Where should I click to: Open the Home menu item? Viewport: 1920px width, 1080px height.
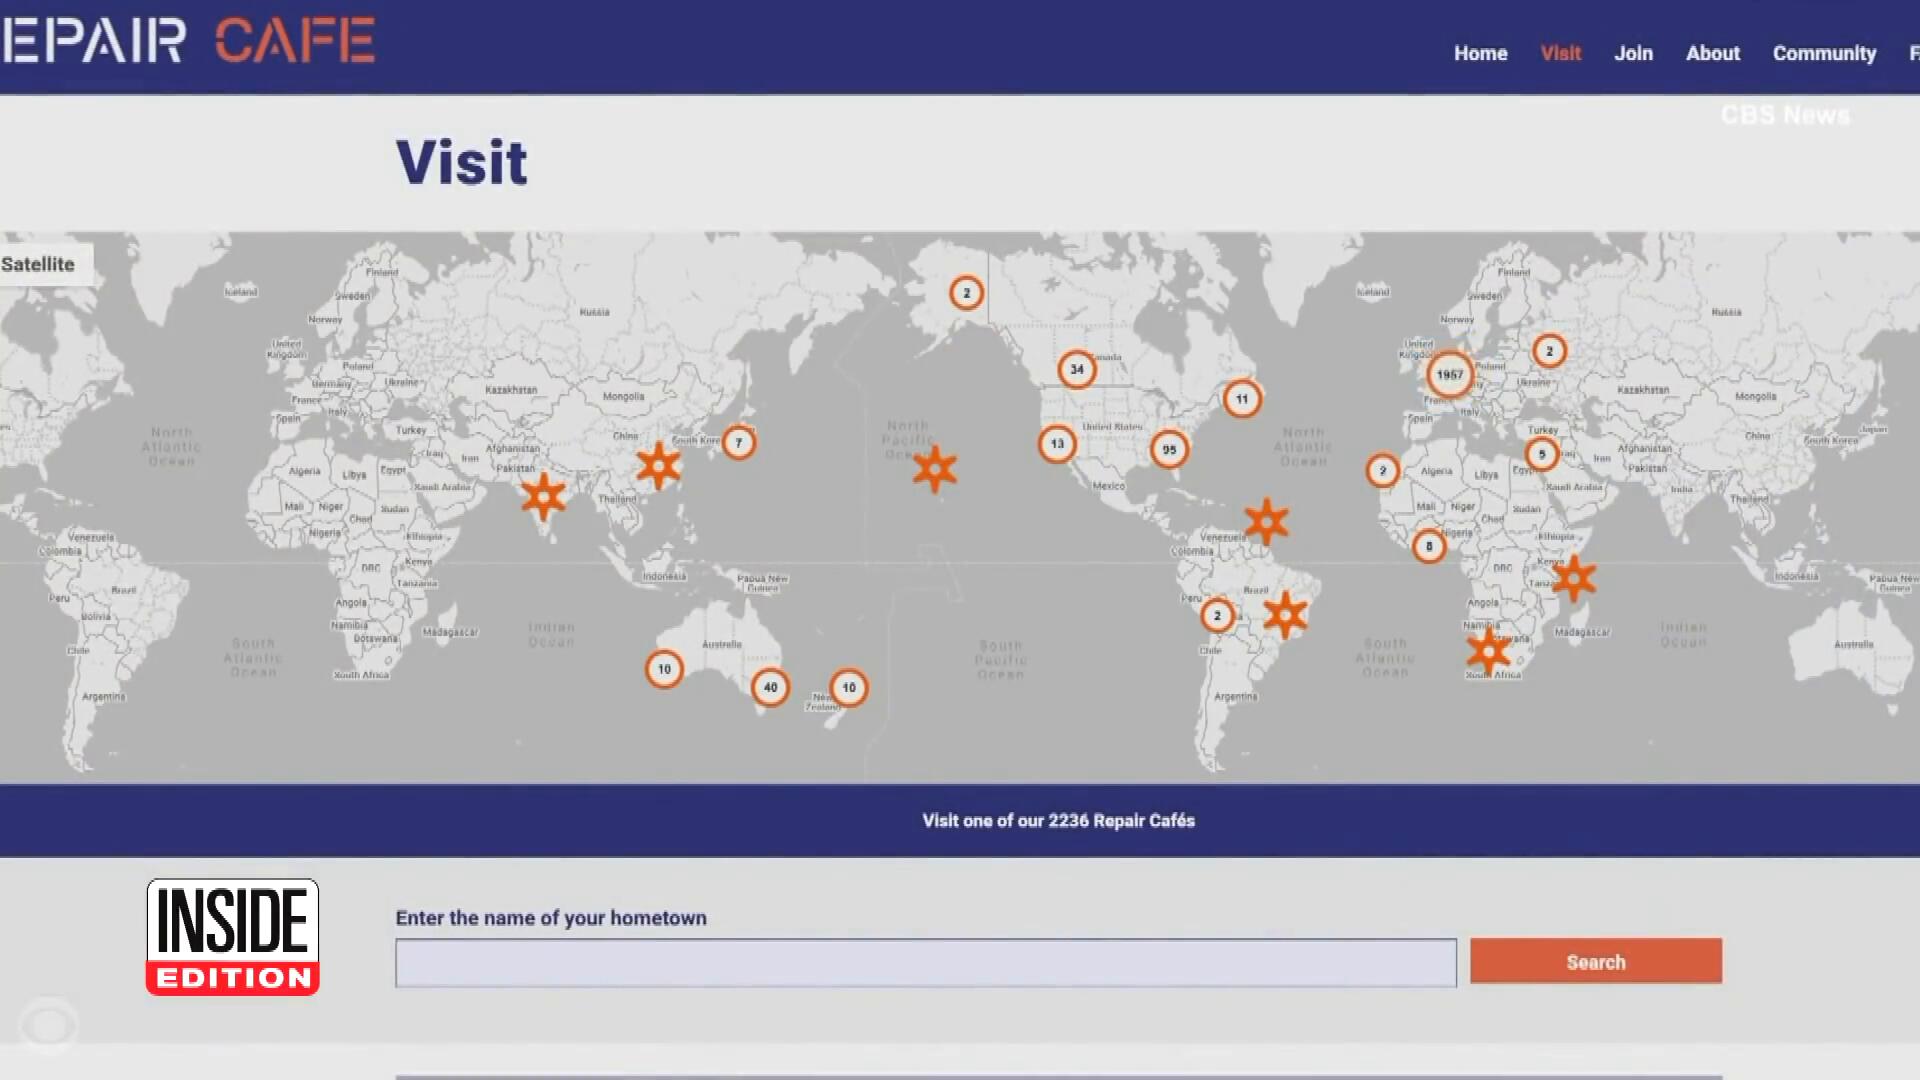click(x=1480, y=53)
